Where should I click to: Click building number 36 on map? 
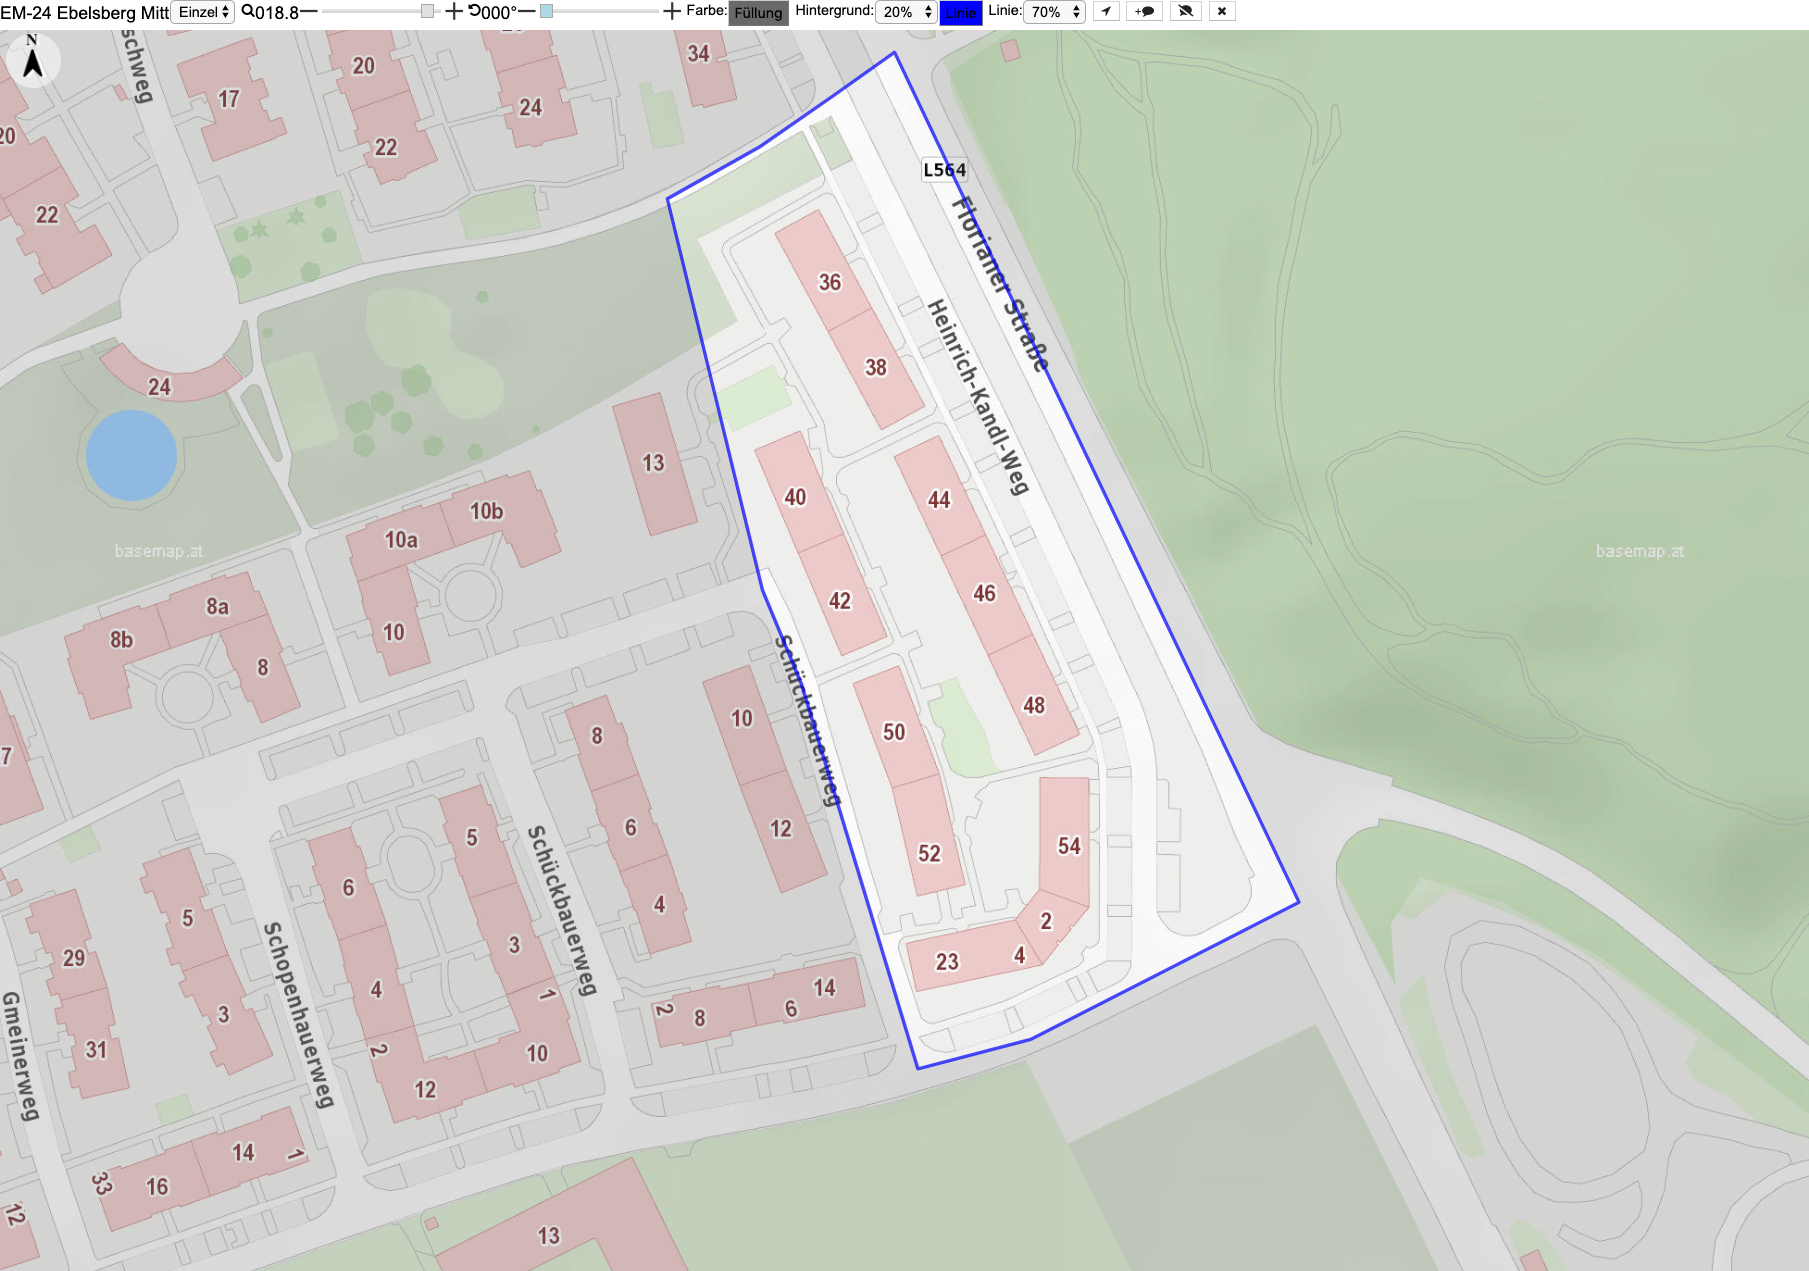tap(830, 282)
